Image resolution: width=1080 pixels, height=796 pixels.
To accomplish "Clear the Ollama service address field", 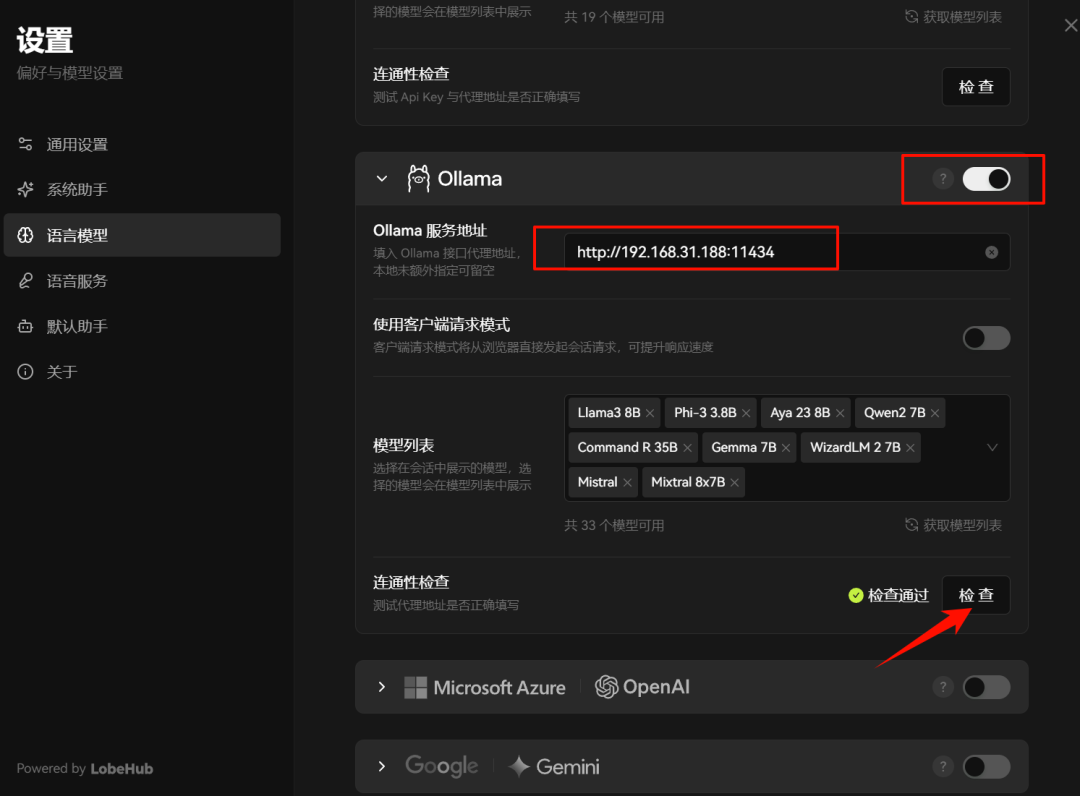I will (x=991, y=252).
